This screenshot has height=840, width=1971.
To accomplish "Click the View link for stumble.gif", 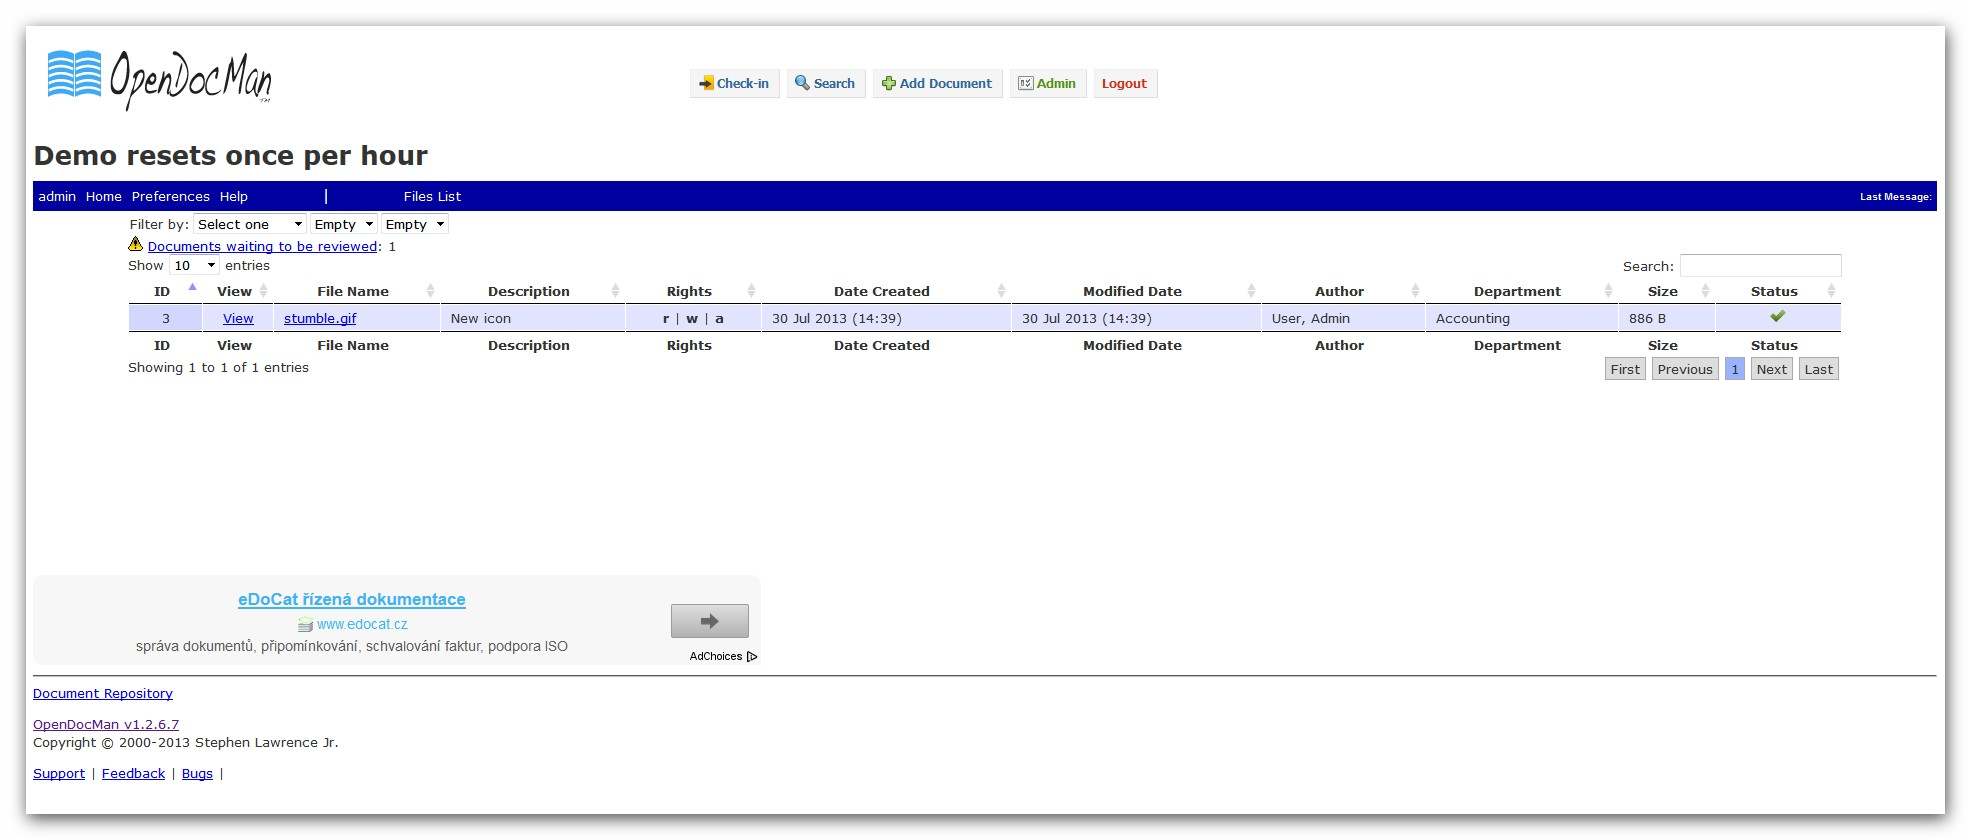I will coord(238,318).
